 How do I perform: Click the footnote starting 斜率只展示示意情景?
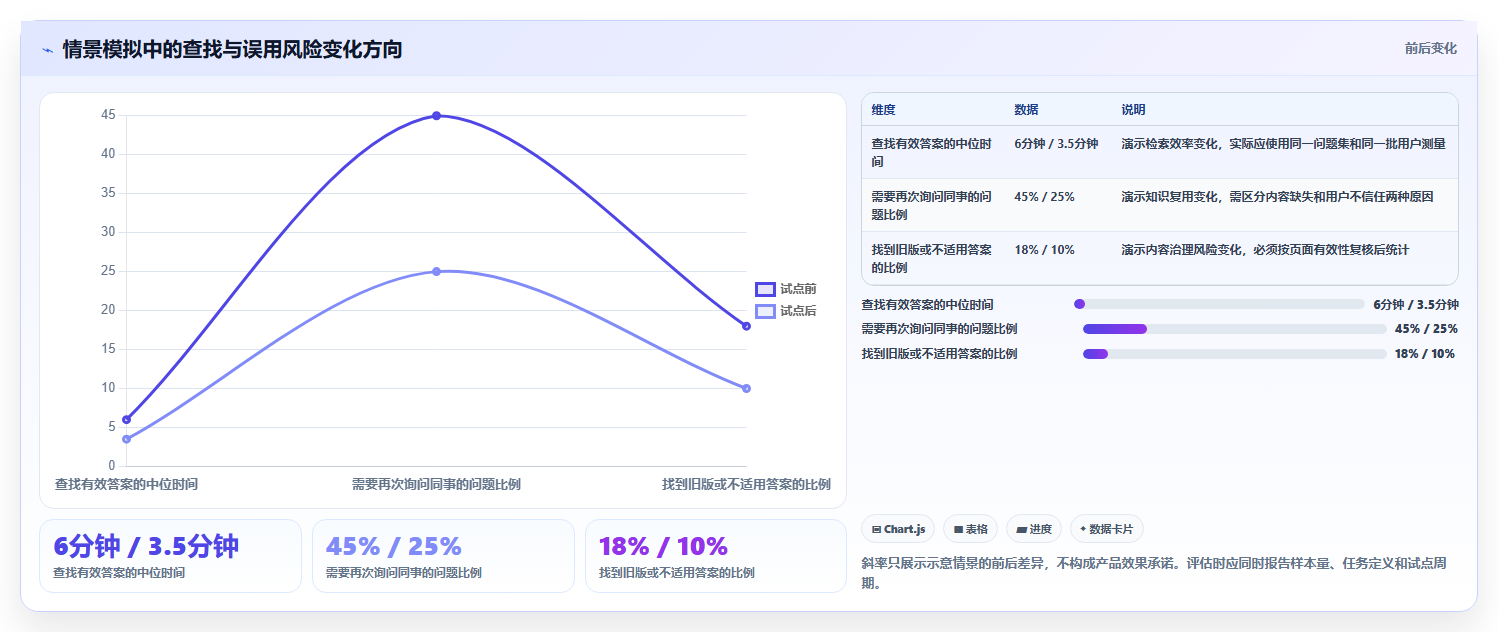[1154, 573]
